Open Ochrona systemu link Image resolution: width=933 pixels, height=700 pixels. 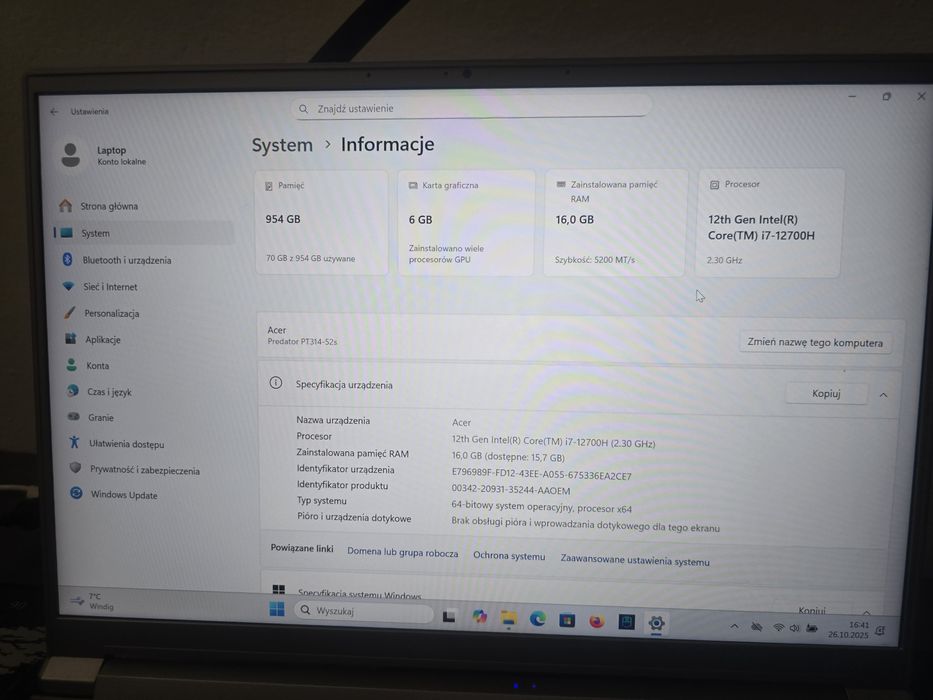[509, 556]
